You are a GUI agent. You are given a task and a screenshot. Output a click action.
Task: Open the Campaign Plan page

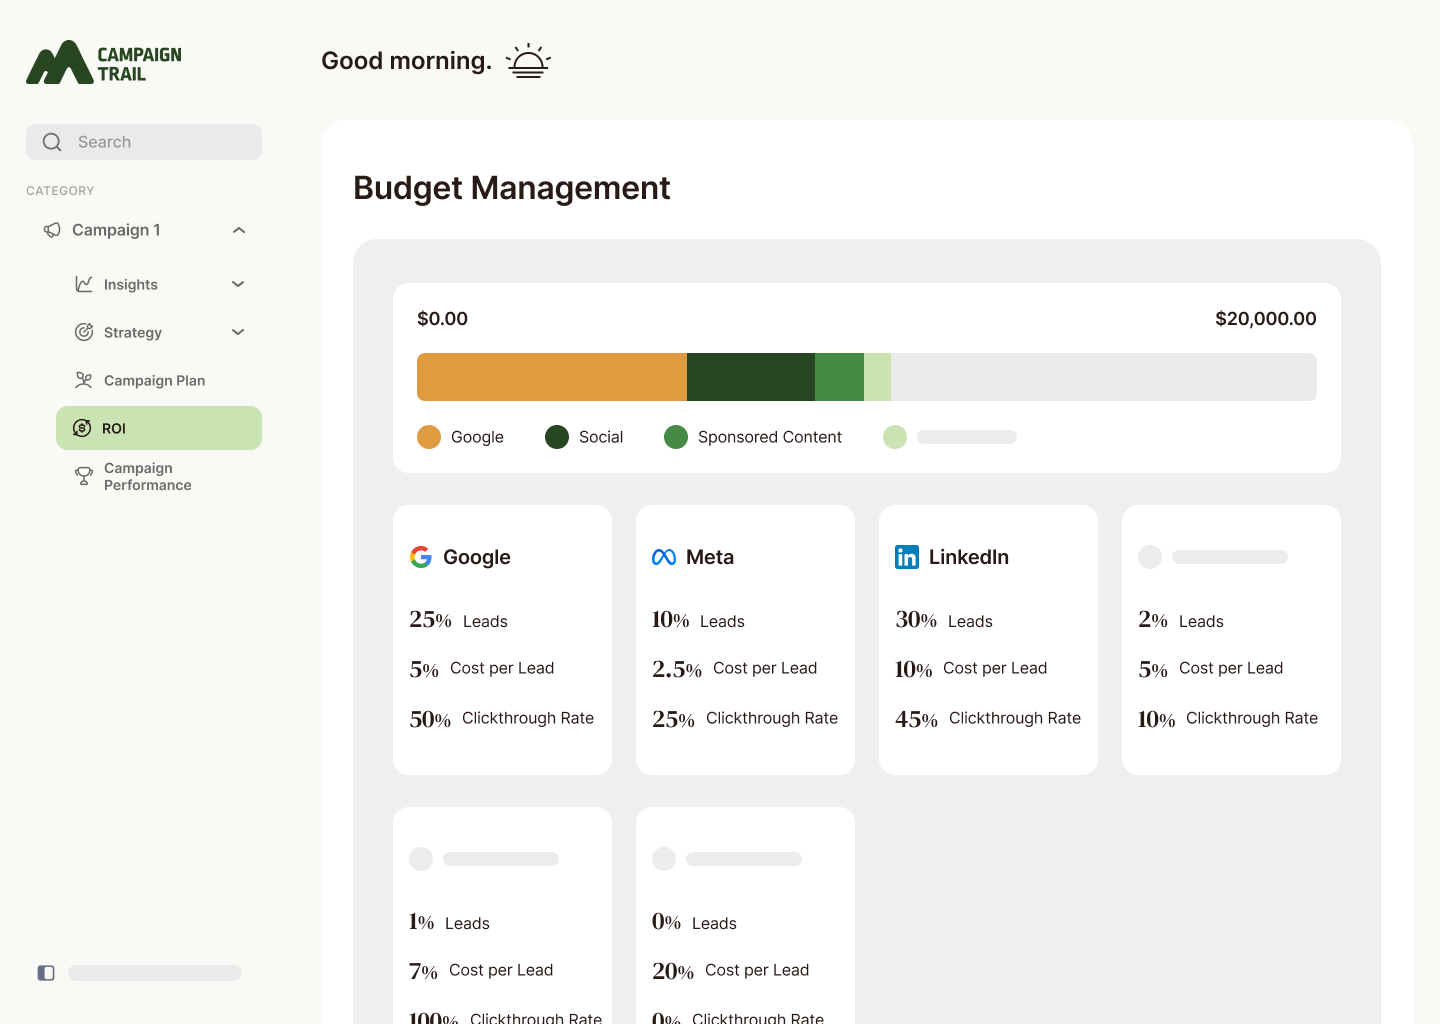(x=159, y=380)
